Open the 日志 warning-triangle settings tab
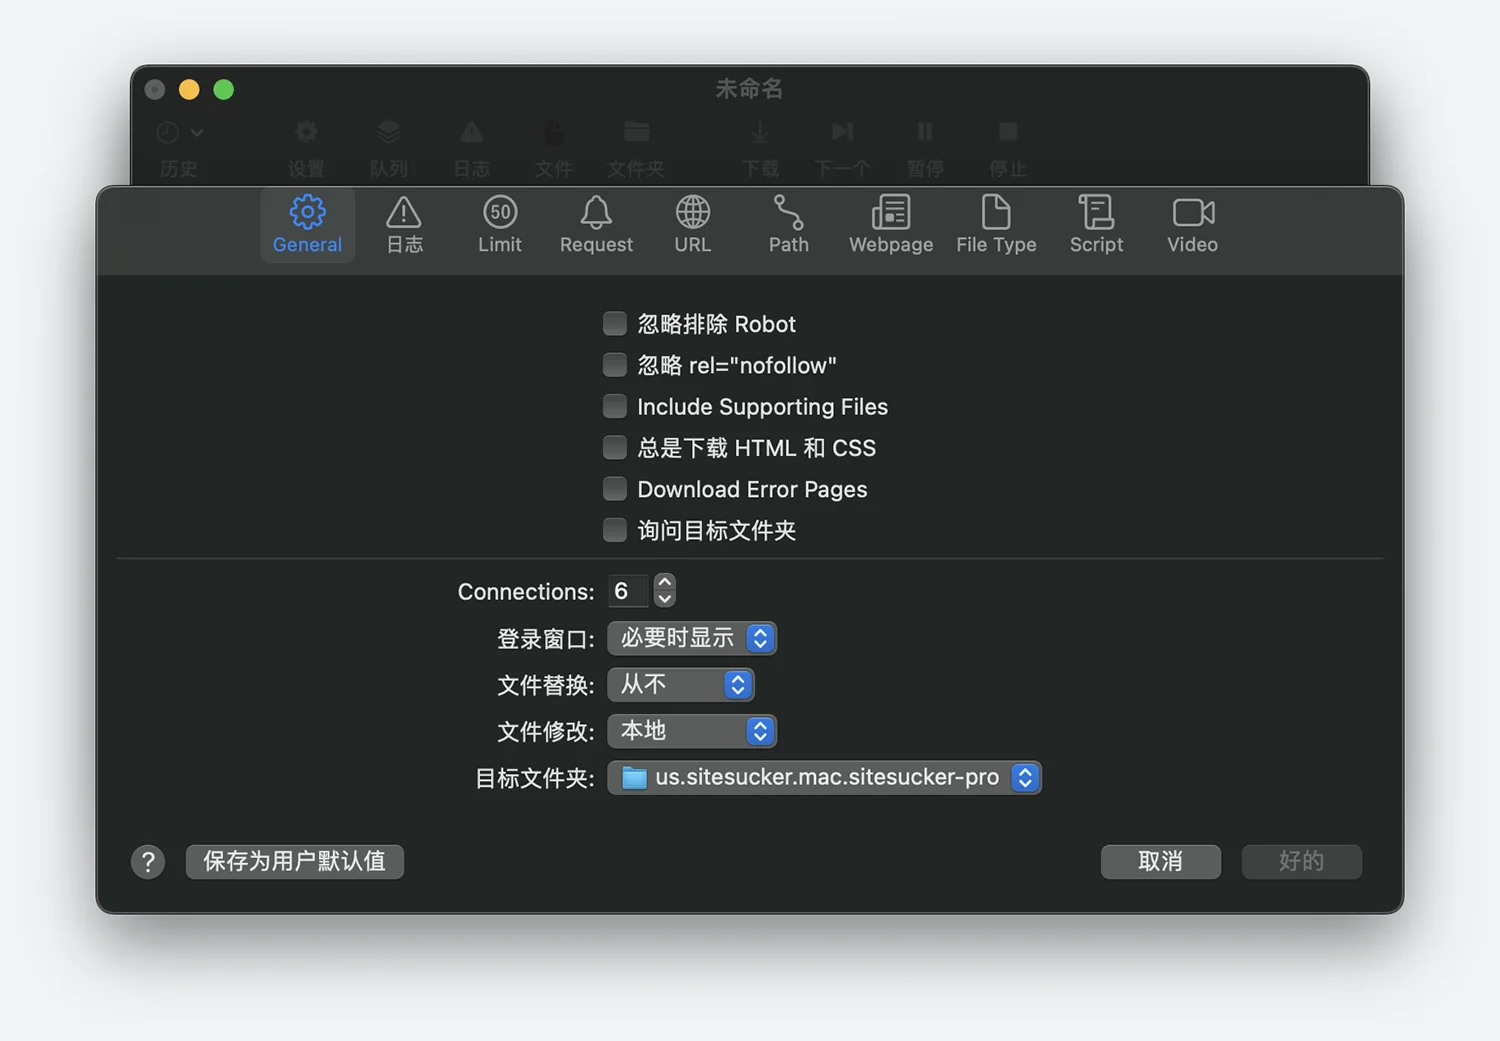Image resolution: width=1500 pixels, height=1041 pixels. (404, 225)
